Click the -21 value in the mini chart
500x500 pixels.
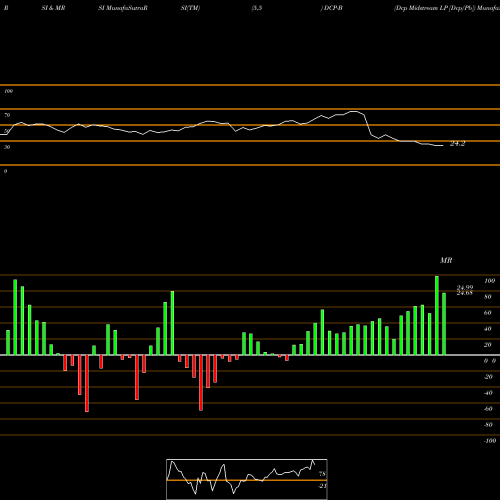322,486
